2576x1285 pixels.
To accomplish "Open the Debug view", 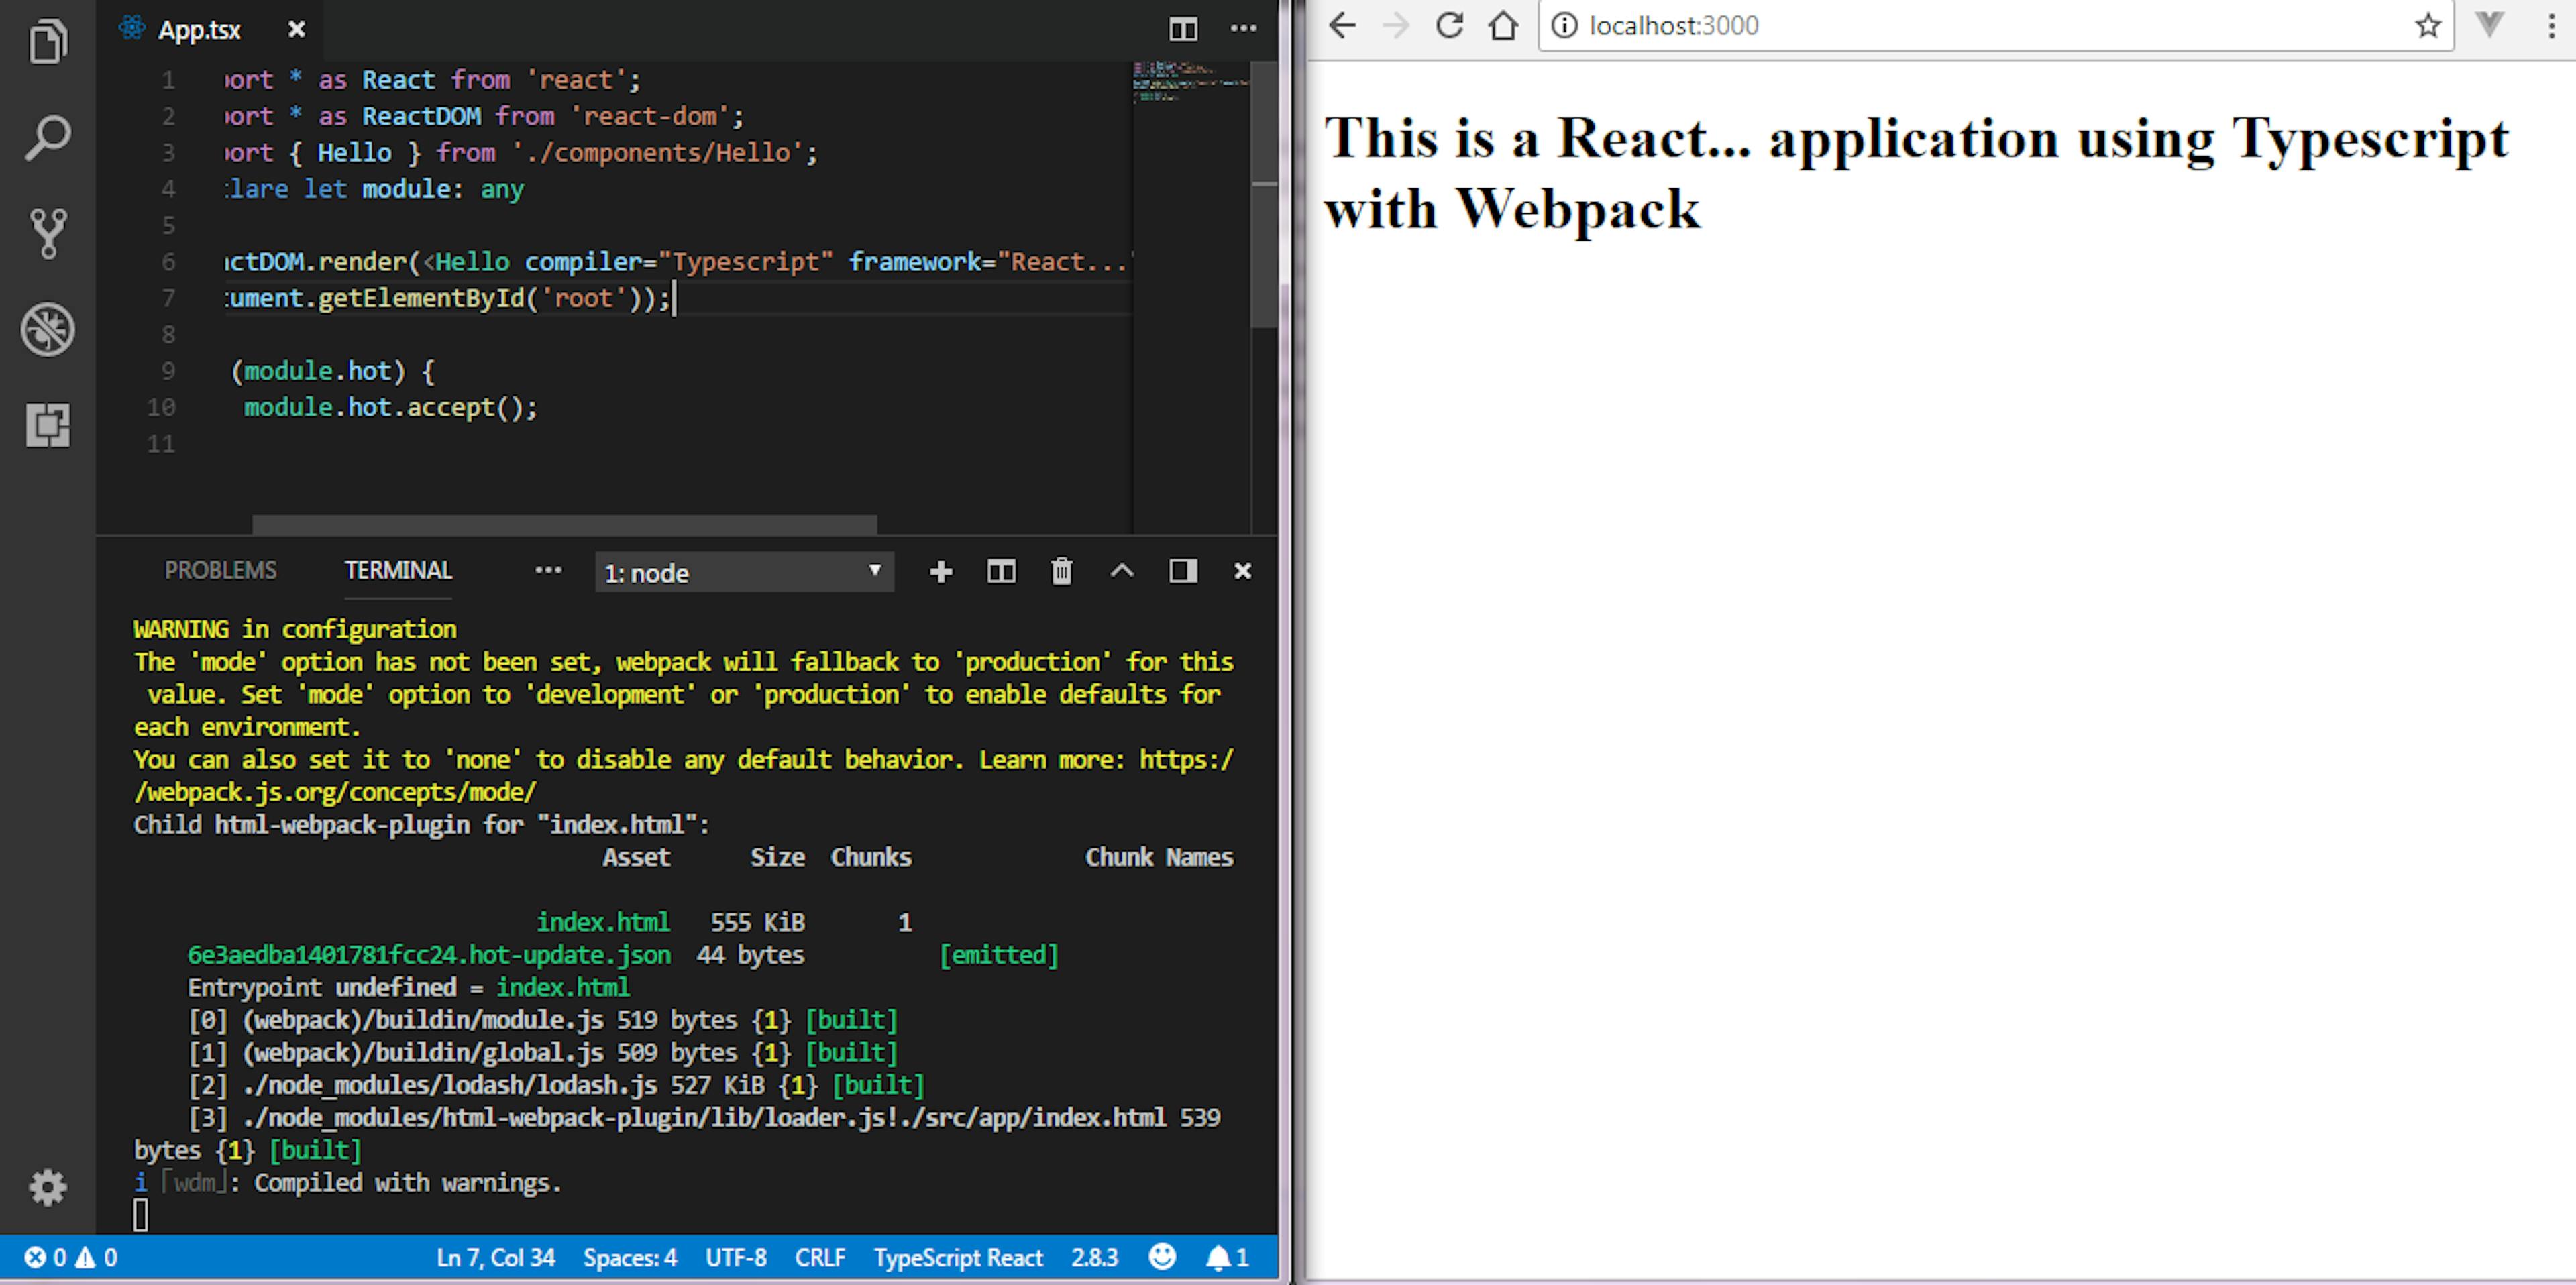I will coord(47,330).
